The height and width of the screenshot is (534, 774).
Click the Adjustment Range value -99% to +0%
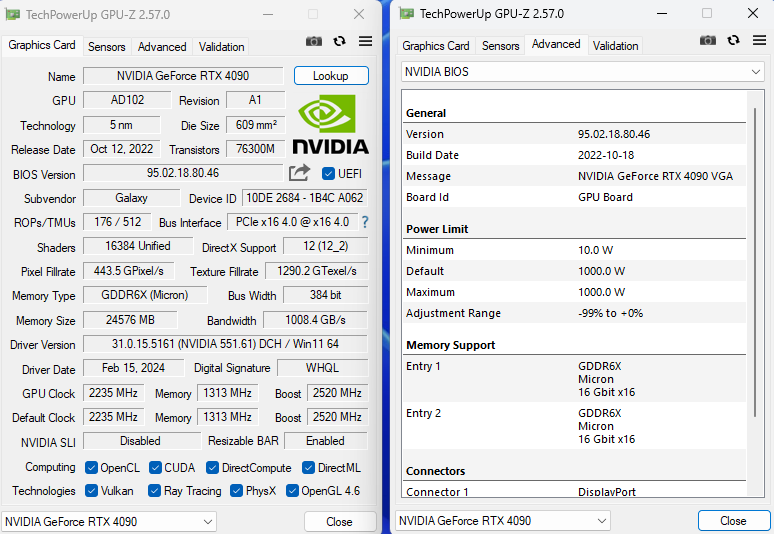tap(611, 313)
